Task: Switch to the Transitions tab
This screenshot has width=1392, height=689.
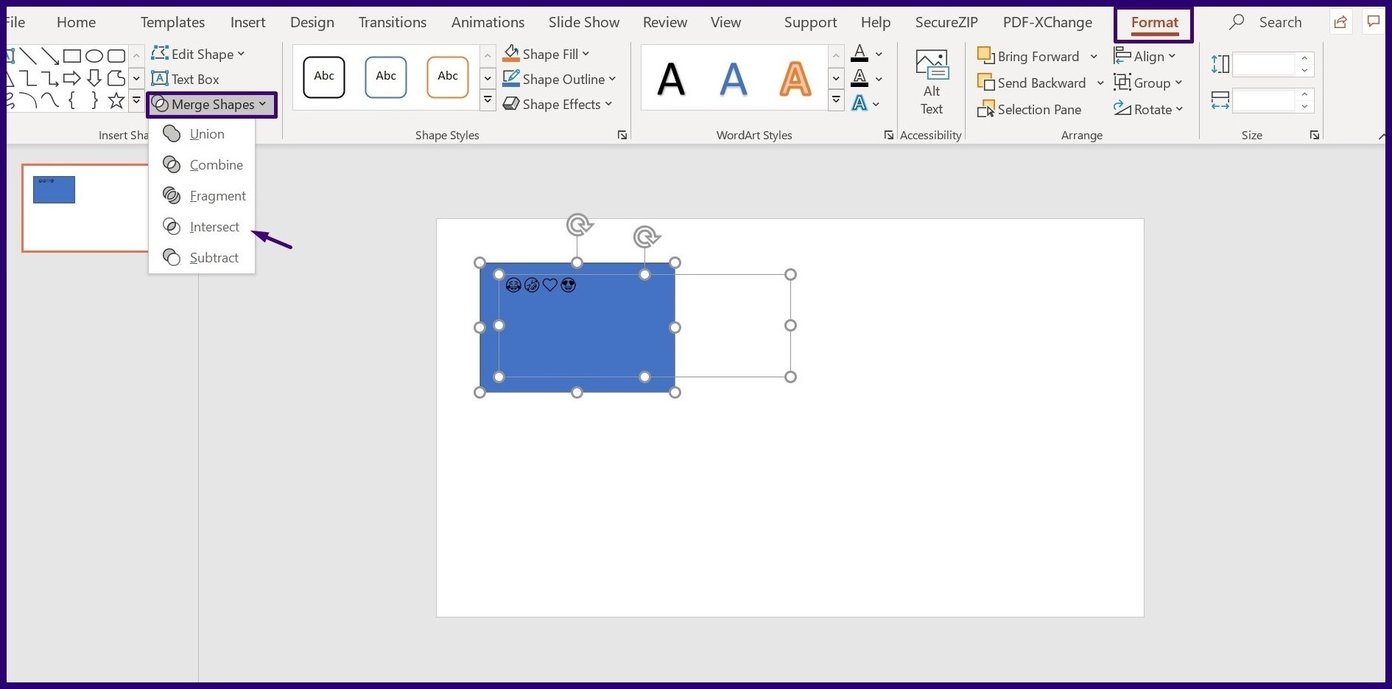Action: 392,22
